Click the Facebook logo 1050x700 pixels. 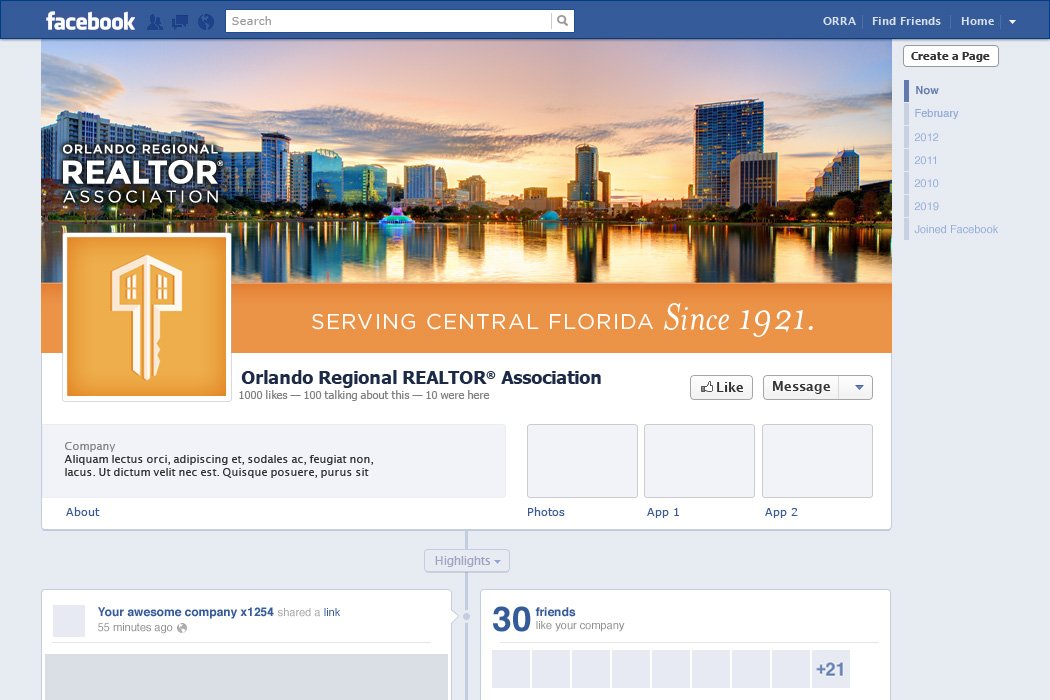(90, 21)
